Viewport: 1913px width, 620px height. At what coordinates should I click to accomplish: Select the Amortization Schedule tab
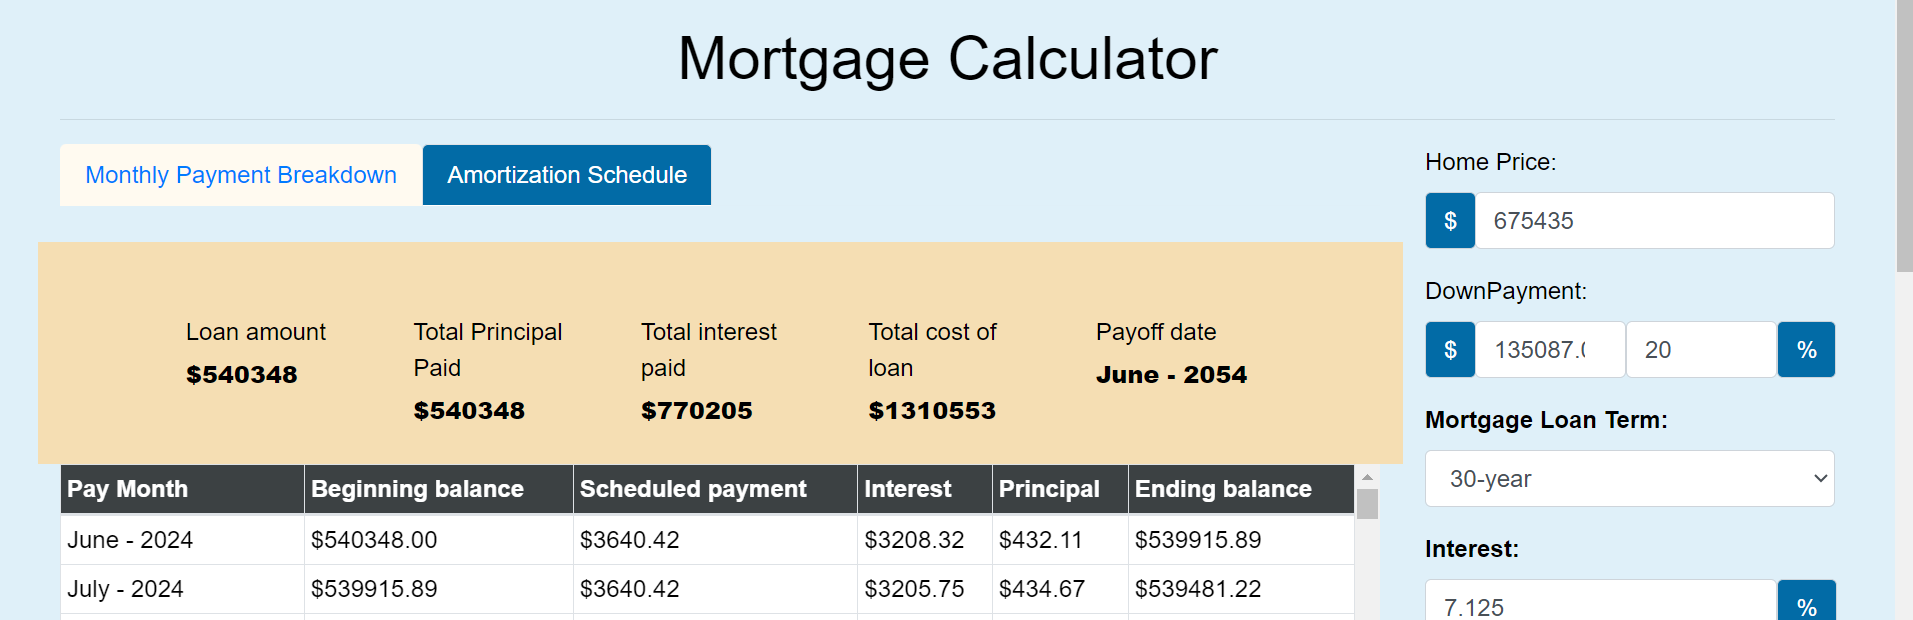tap(567, 175)
